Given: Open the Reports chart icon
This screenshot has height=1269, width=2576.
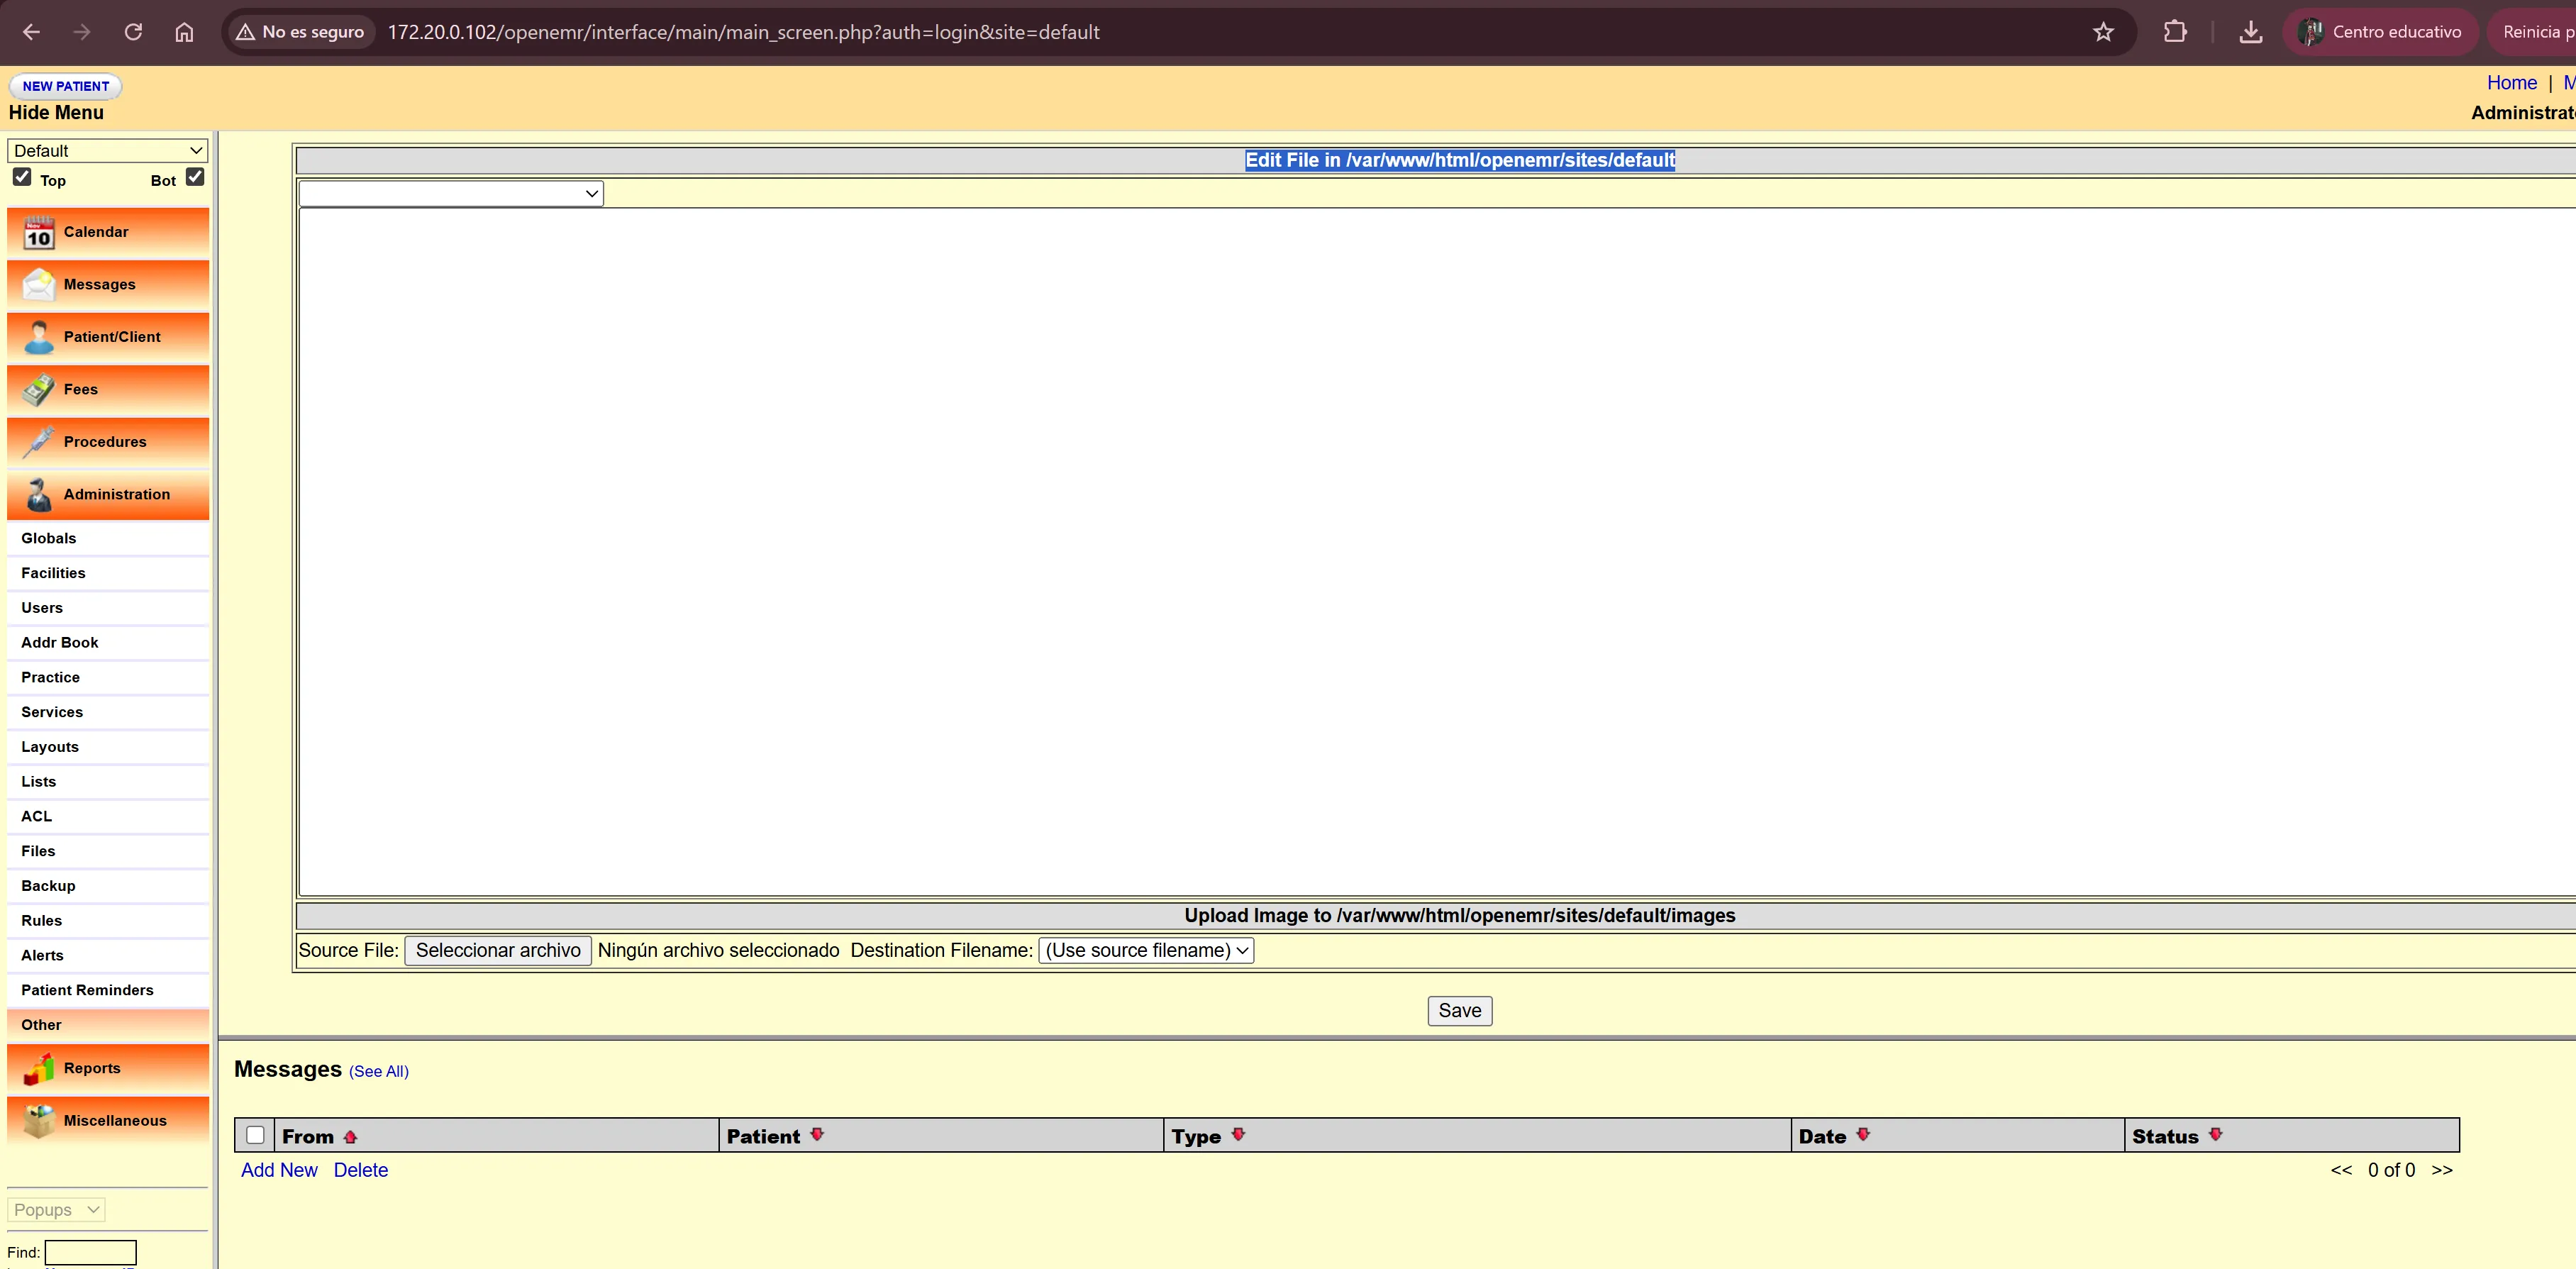Looking at the screenshot, I should click(x=39, y=1068).
